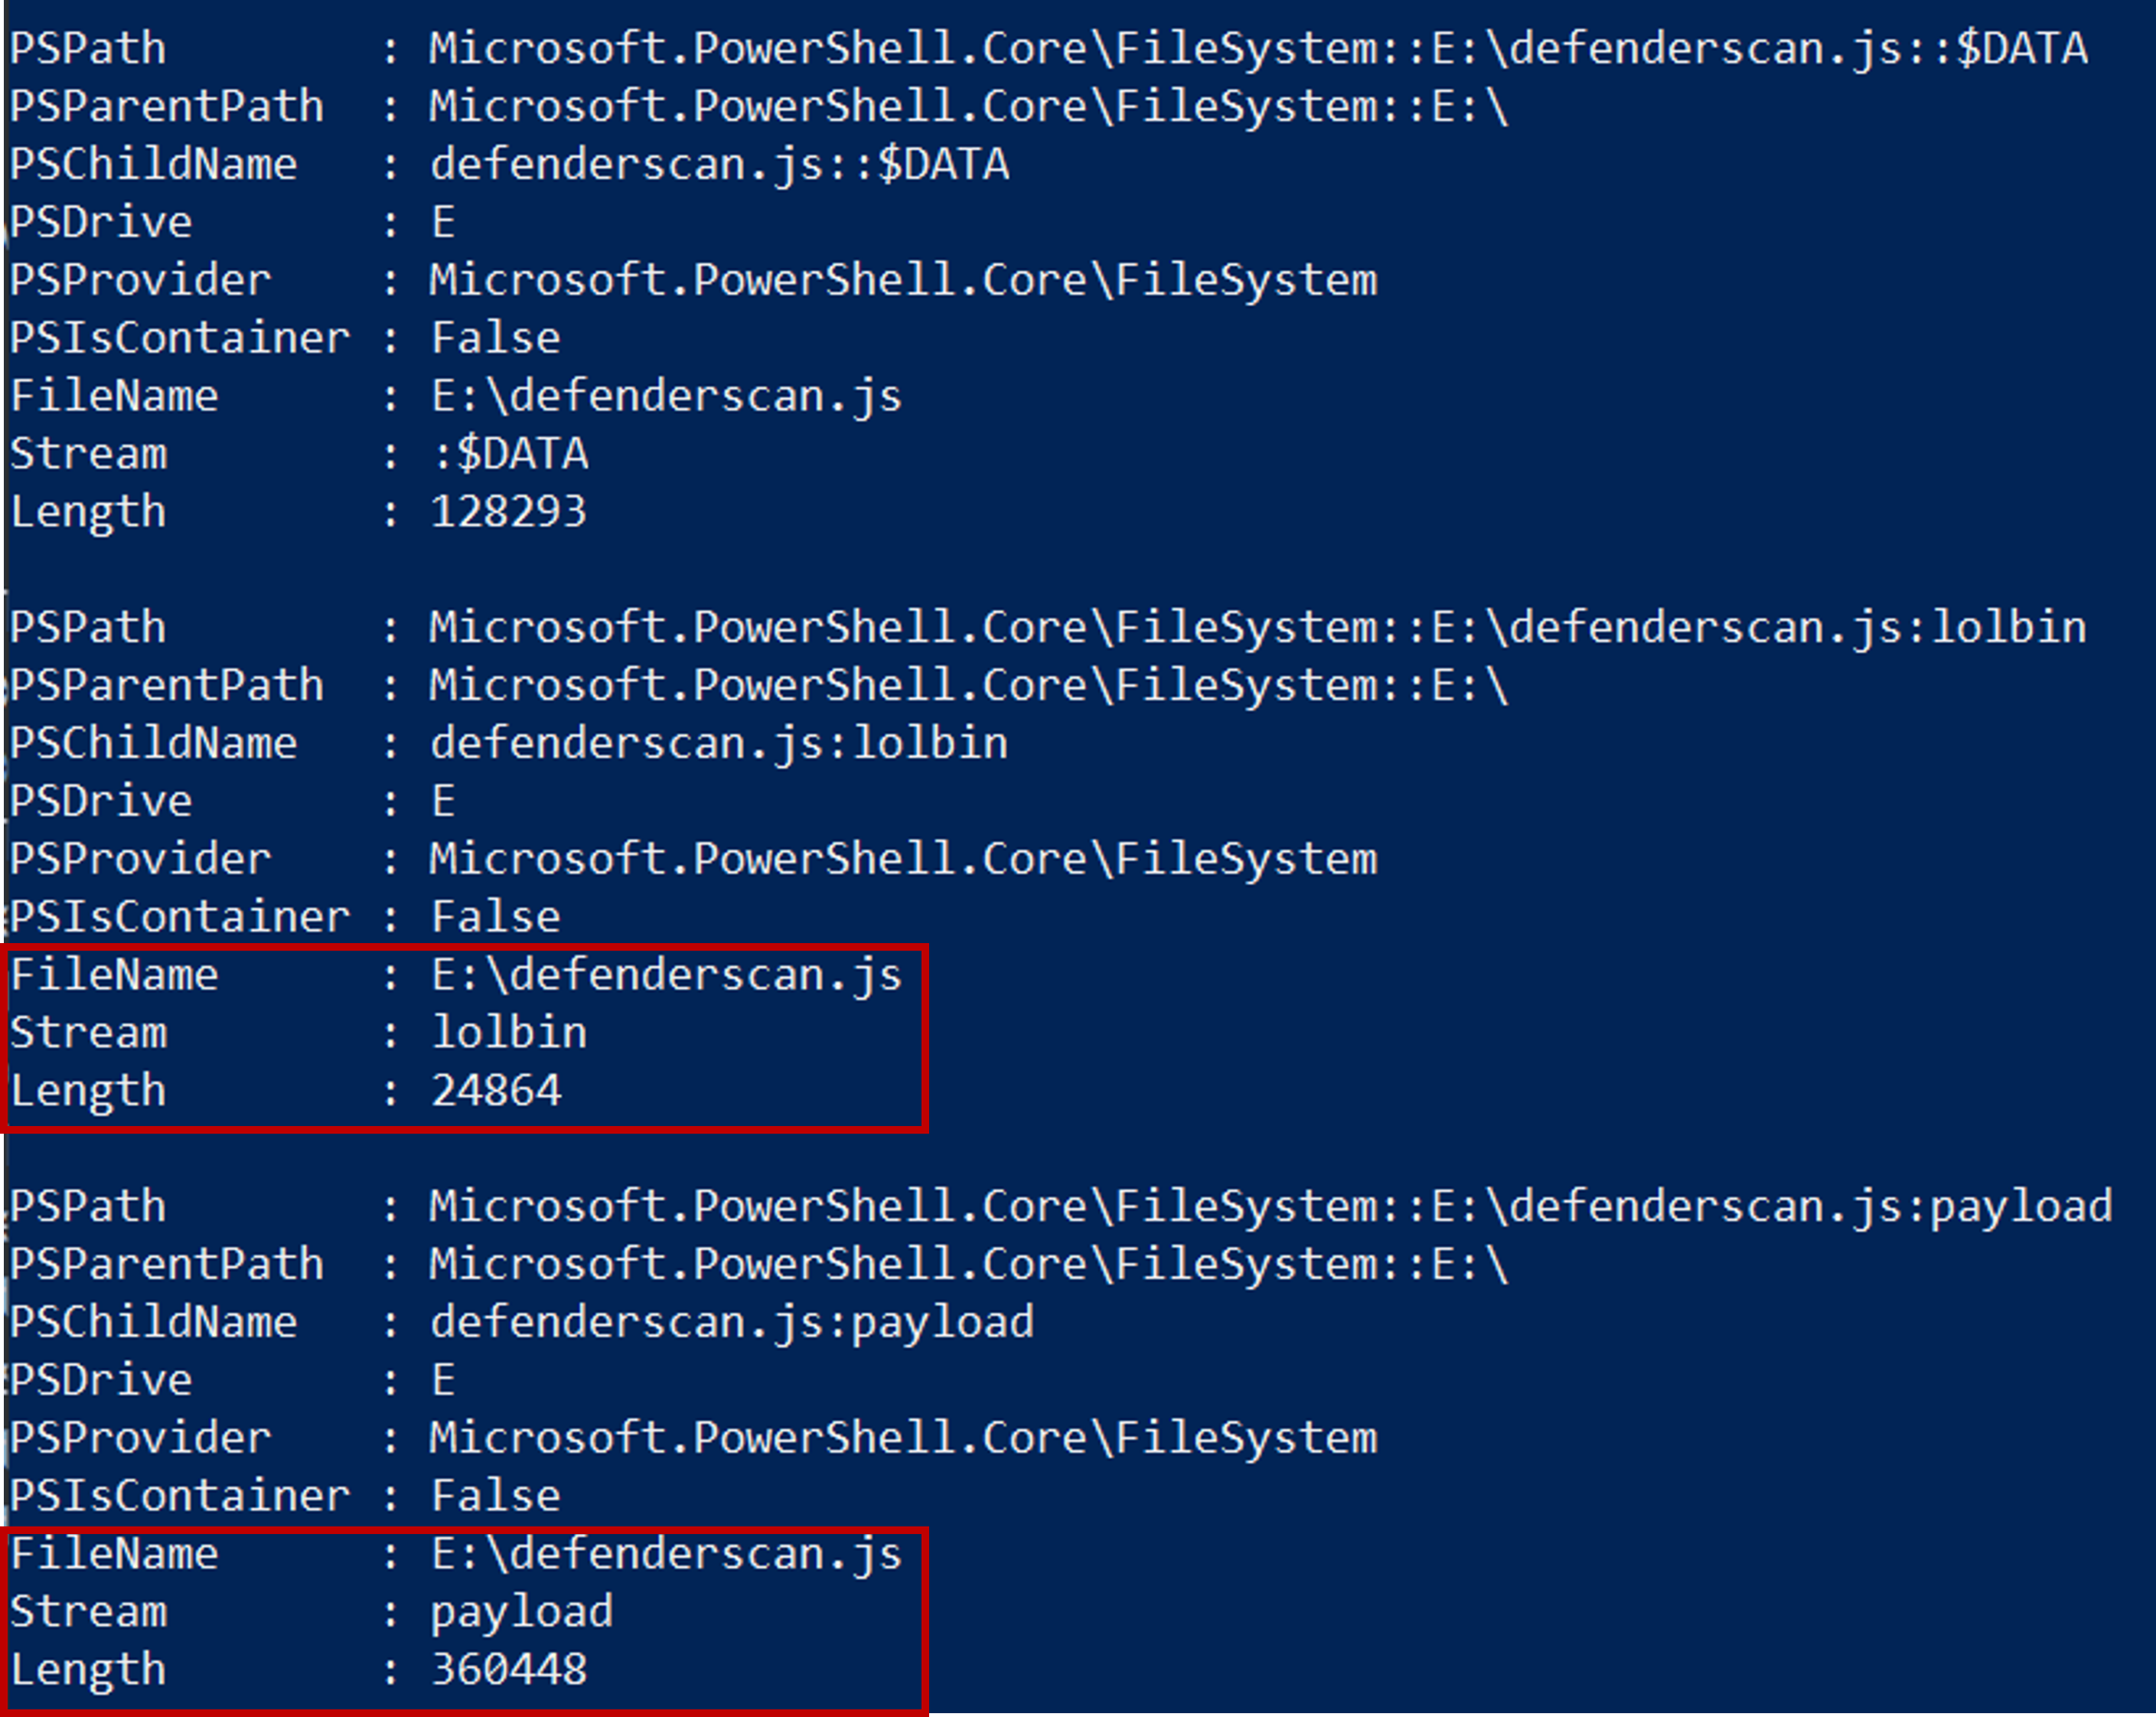The width and height of the screenshot is (2156, 1717).
Task: Click FileName value in the payload red box
Action: click(666, 1554)
